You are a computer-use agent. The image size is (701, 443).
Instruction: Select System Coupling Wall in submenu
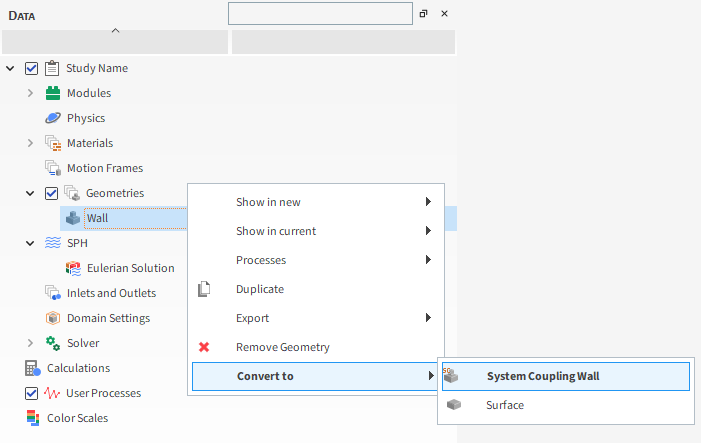tap(566, 376)
